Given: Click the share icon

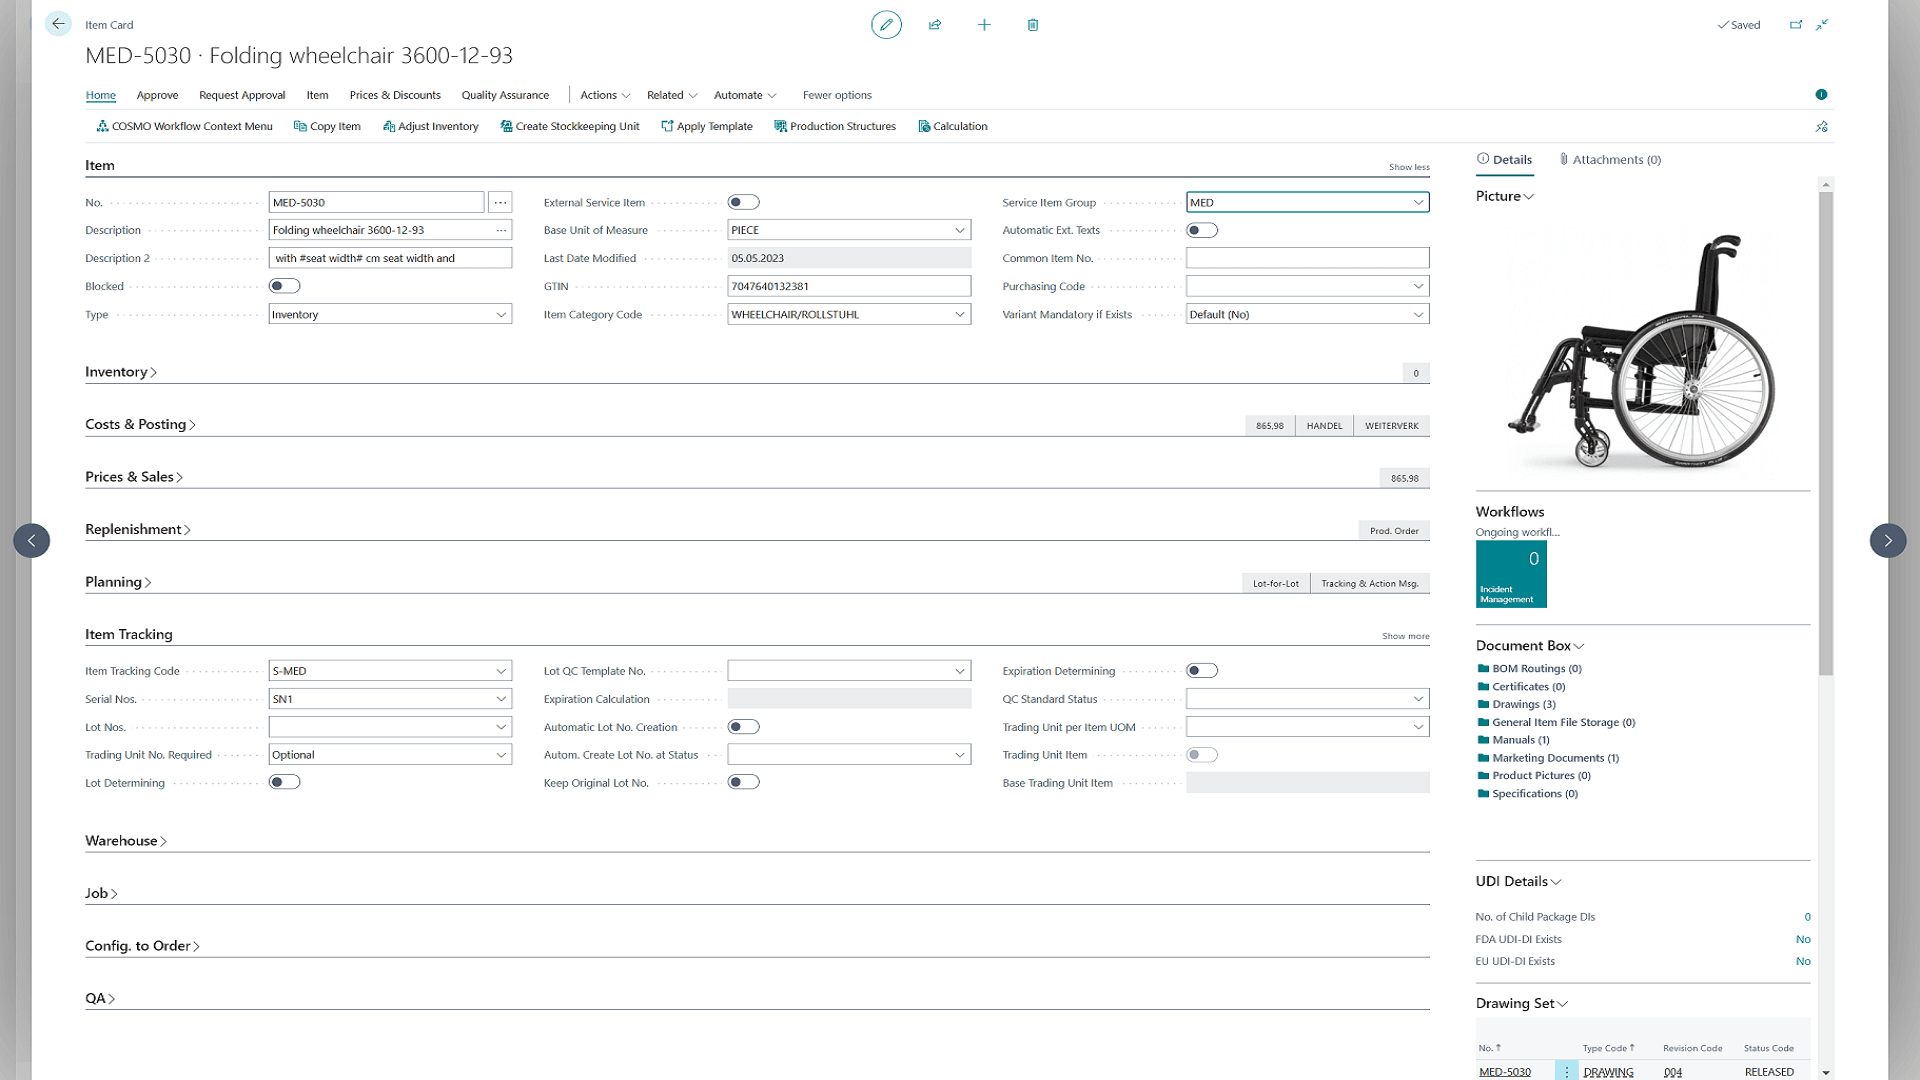Looking at the screenshot, I should (x=935, y=25).
